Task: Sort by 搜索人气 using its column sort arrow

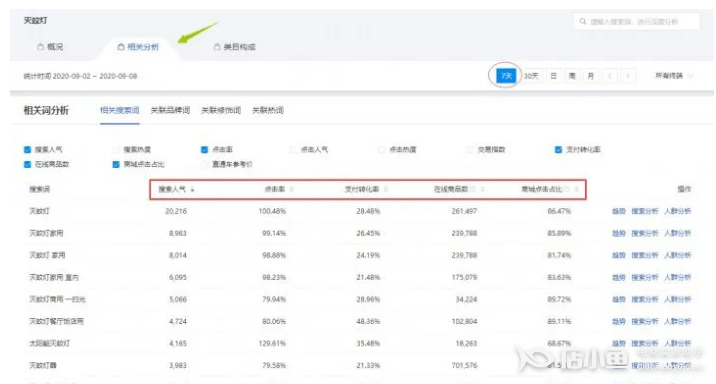Action: (193, 189)
